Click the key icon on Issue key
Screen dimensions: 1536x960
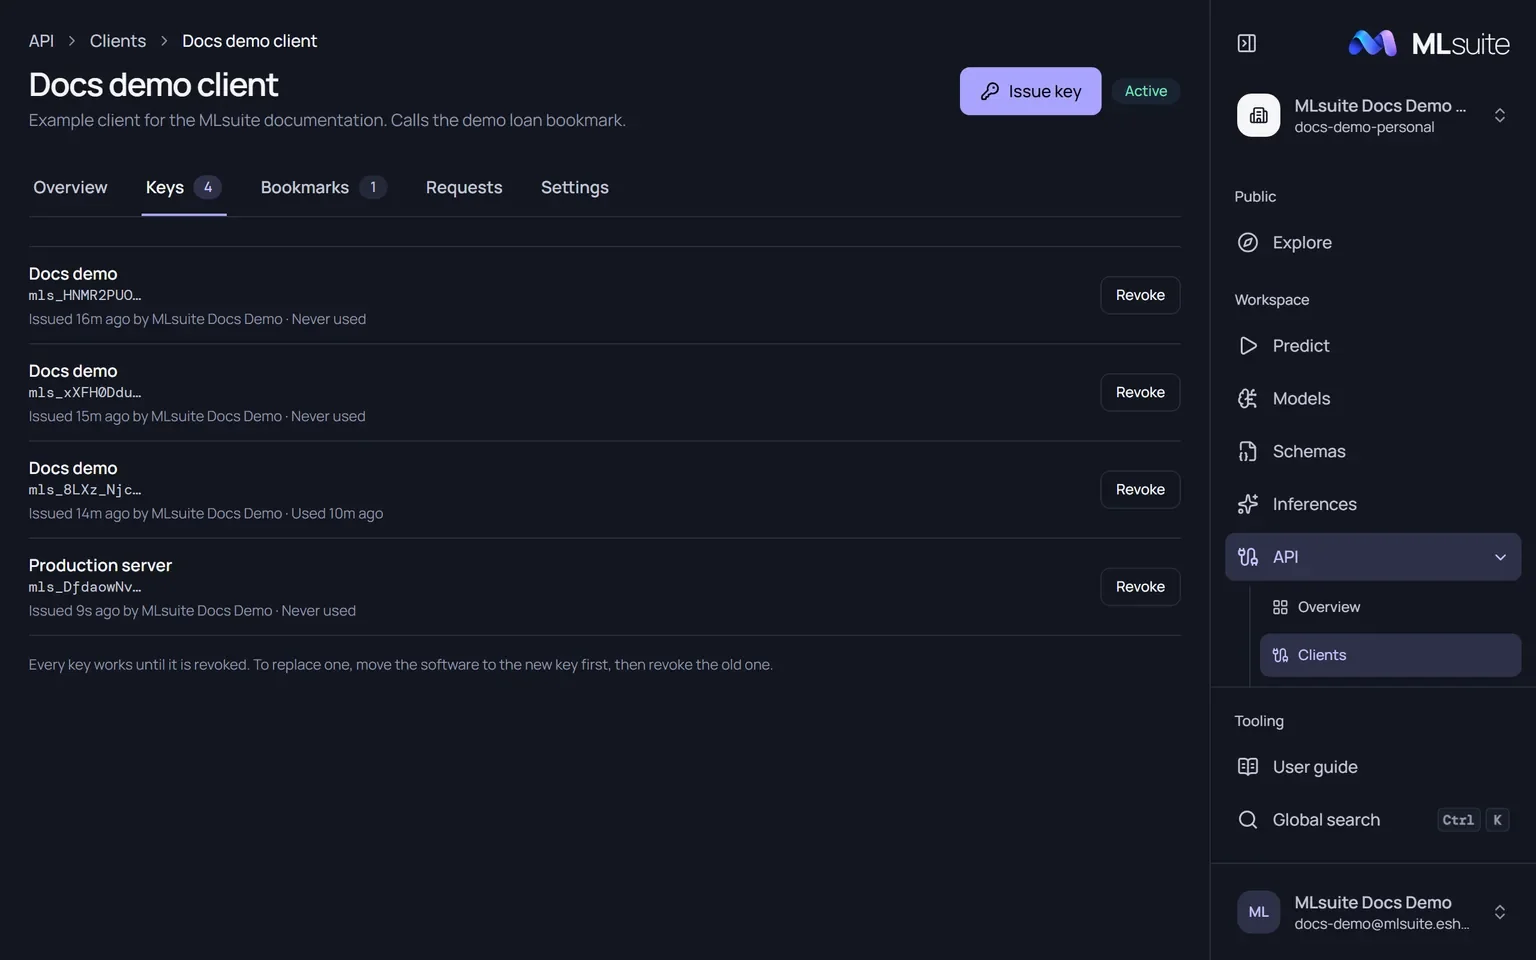pyautogui.click(x=990, y=91)
